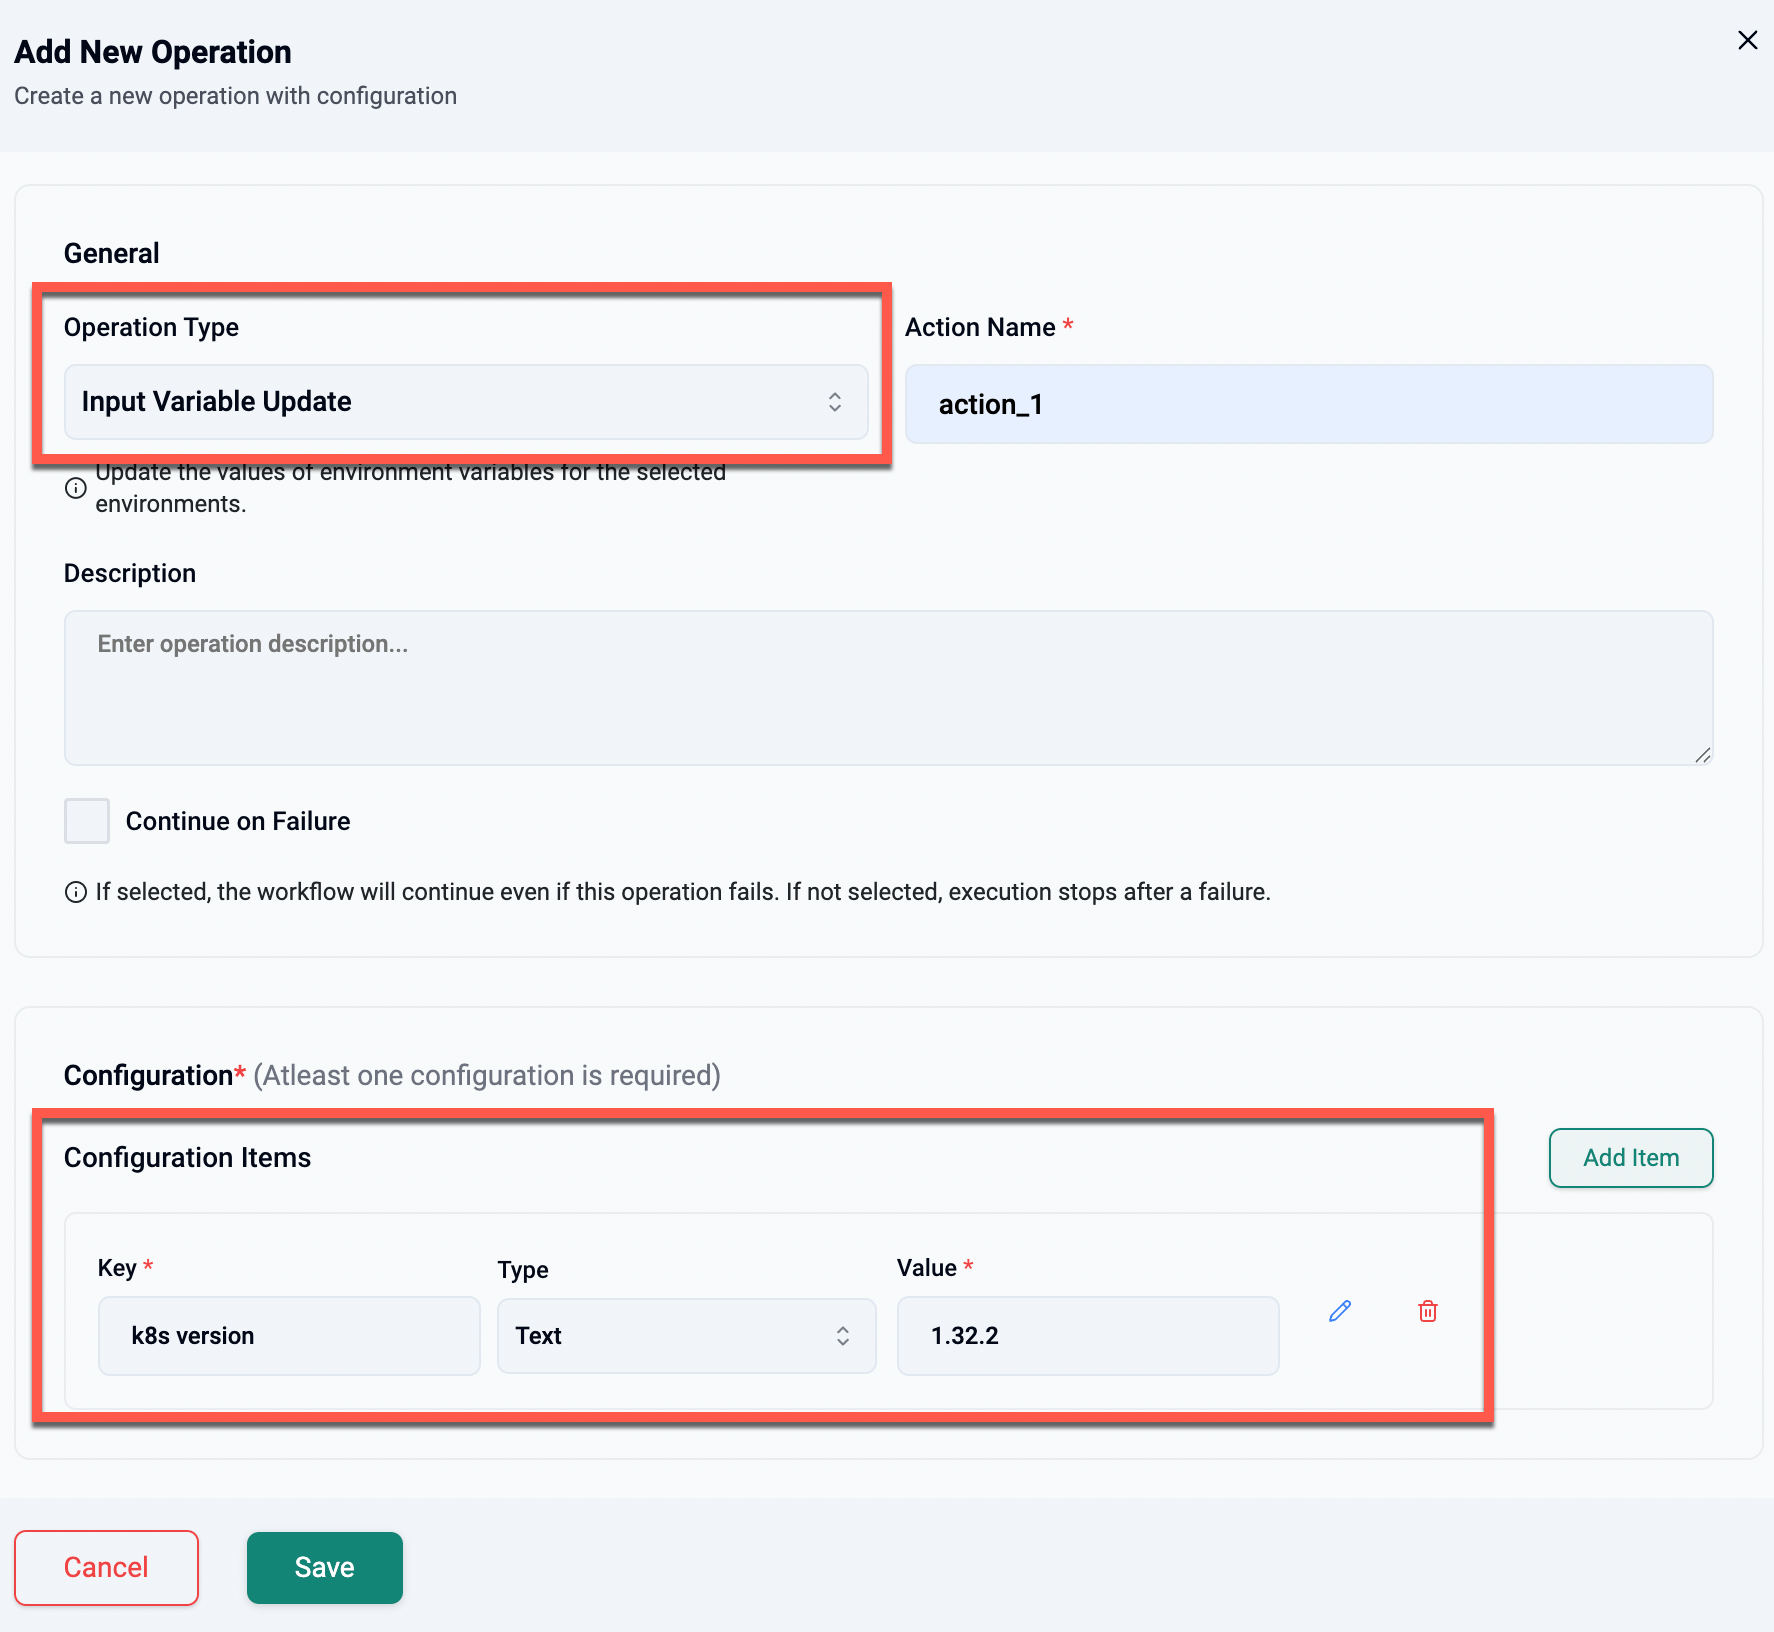Click the pencil edit icon for k8s version
Image resolution: width=1774 pixels, height=1632 pixels.
[x=1340, y=1311]
